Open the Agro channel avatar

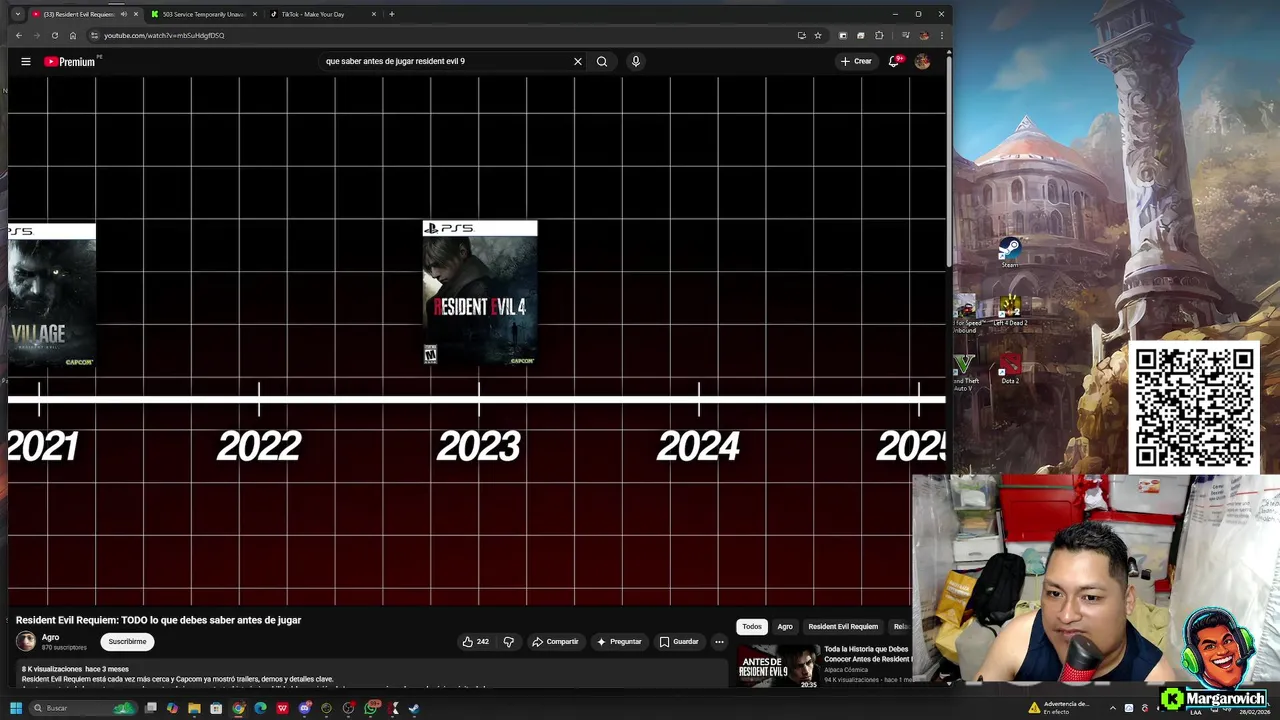click(26, 641)
